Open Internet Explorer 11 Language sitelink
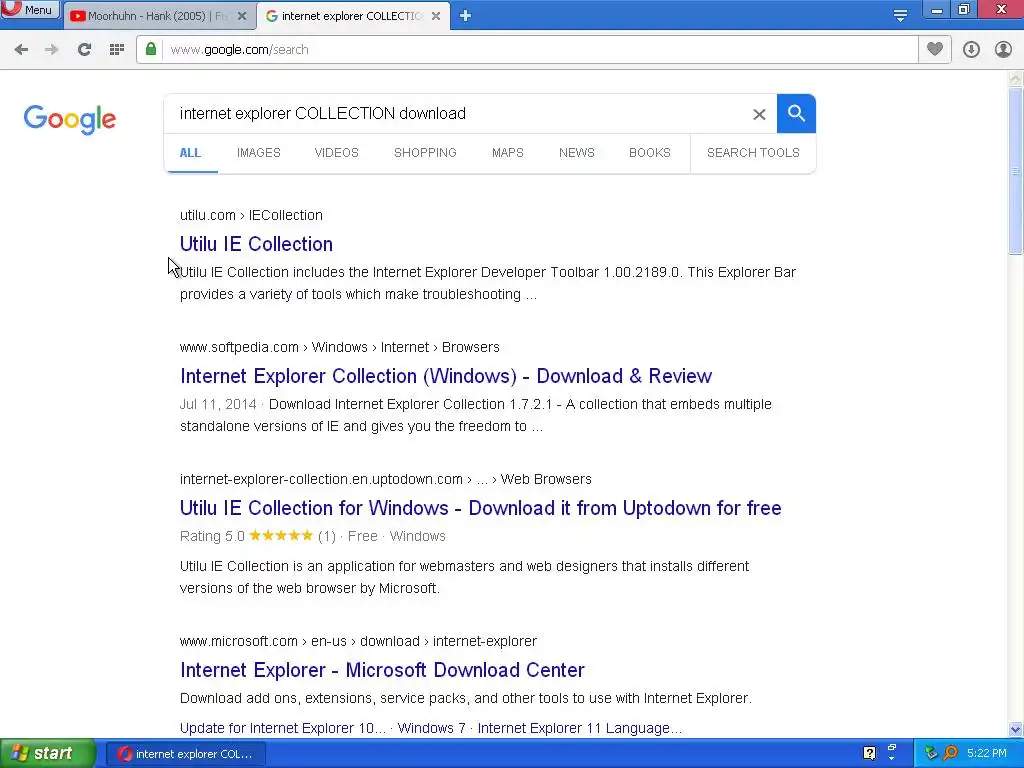 (x=580, y=728)
